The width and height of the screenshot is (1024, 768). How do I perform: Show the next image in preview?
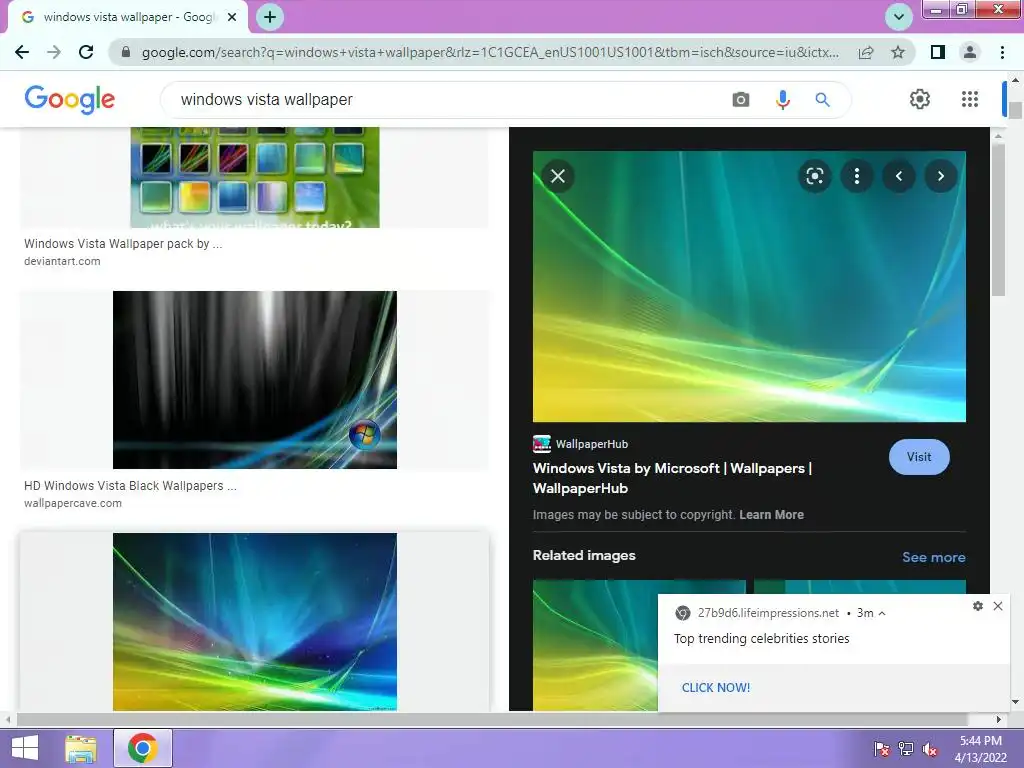[940, 176]
